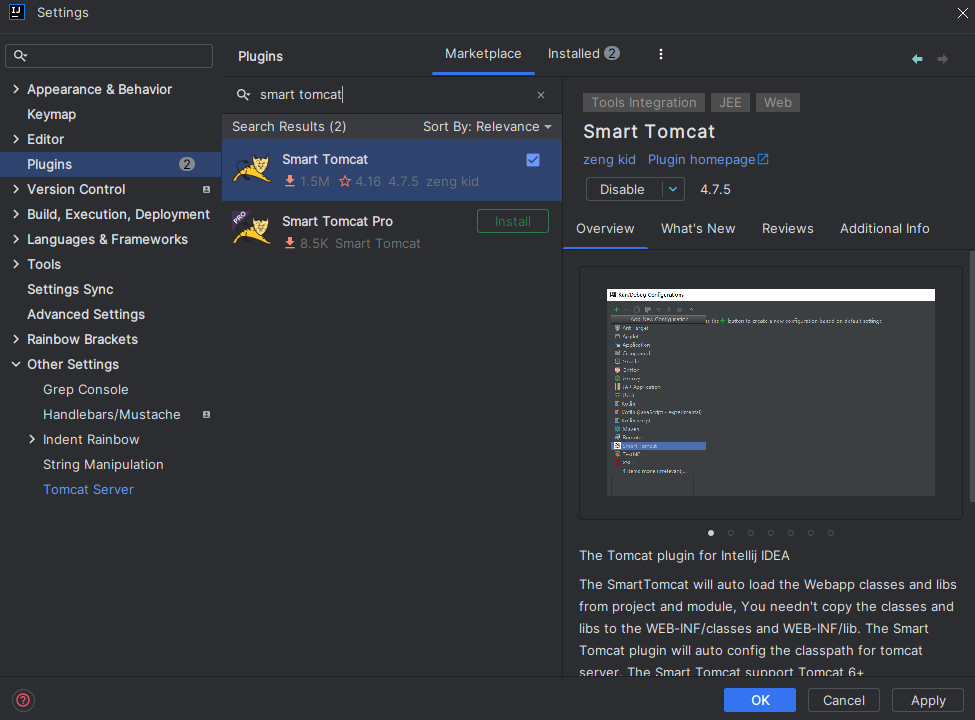
Task: Switch to the Installed tab
Action: 583,54
